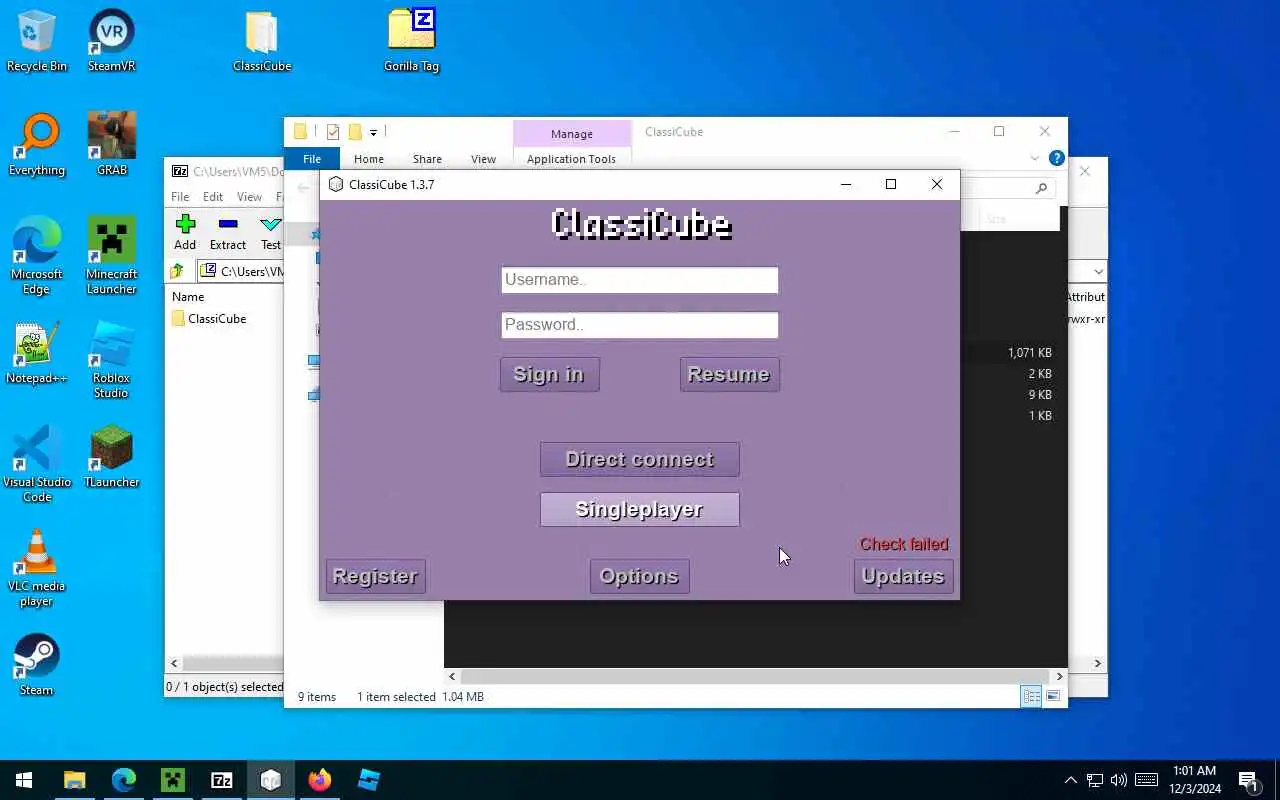1280x800 pixels.
Task: Click the 7-Zip up-folder icon
Action: (x=177, y=271)
